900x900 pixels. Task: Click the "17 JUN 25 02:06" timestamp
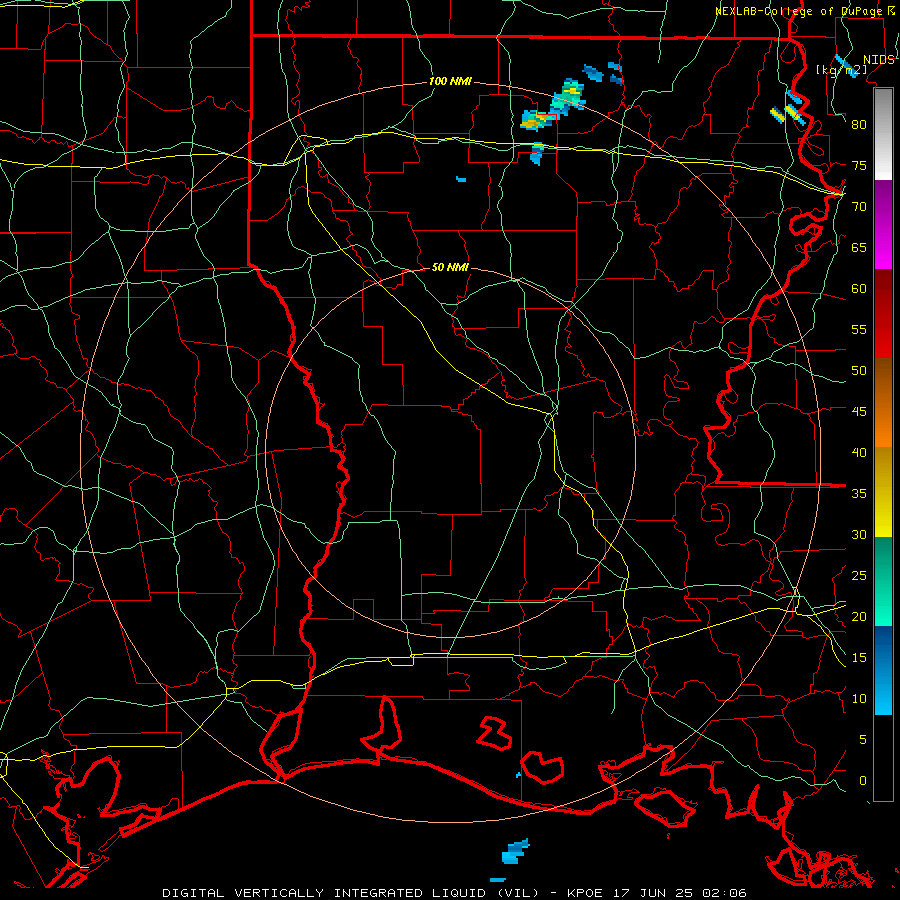(681, 893)
